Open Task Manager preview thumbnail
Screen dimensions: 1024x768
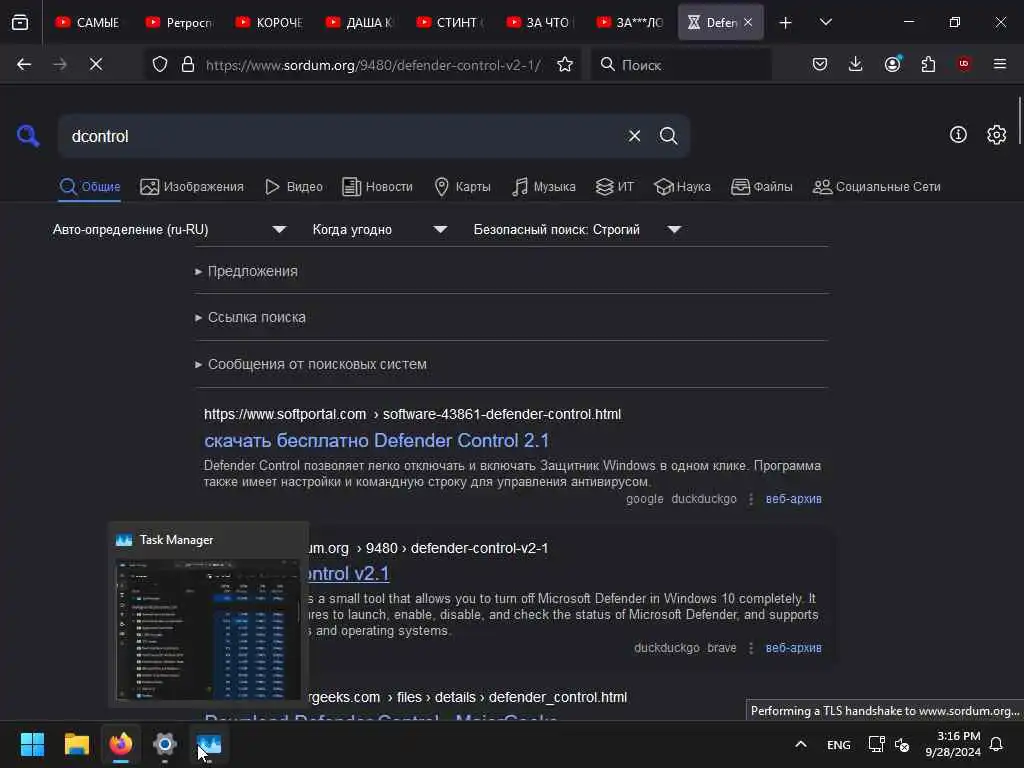tap(208, 630)
